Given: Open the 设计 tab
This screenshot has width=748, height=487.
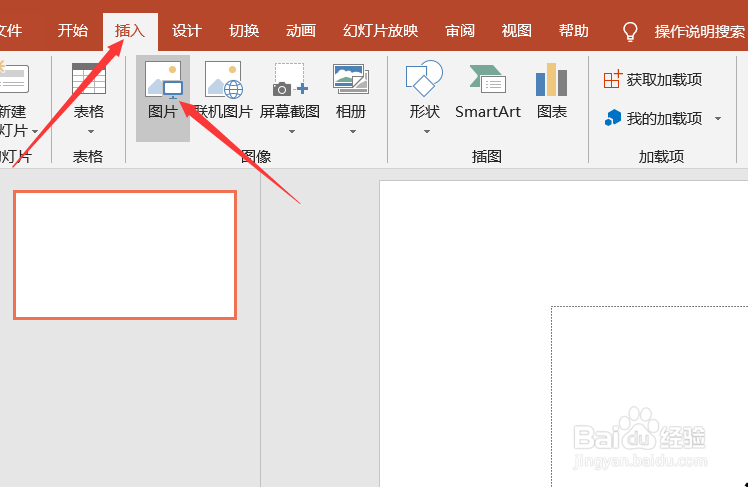Looking at the screenshot, I should pos(187,31).
